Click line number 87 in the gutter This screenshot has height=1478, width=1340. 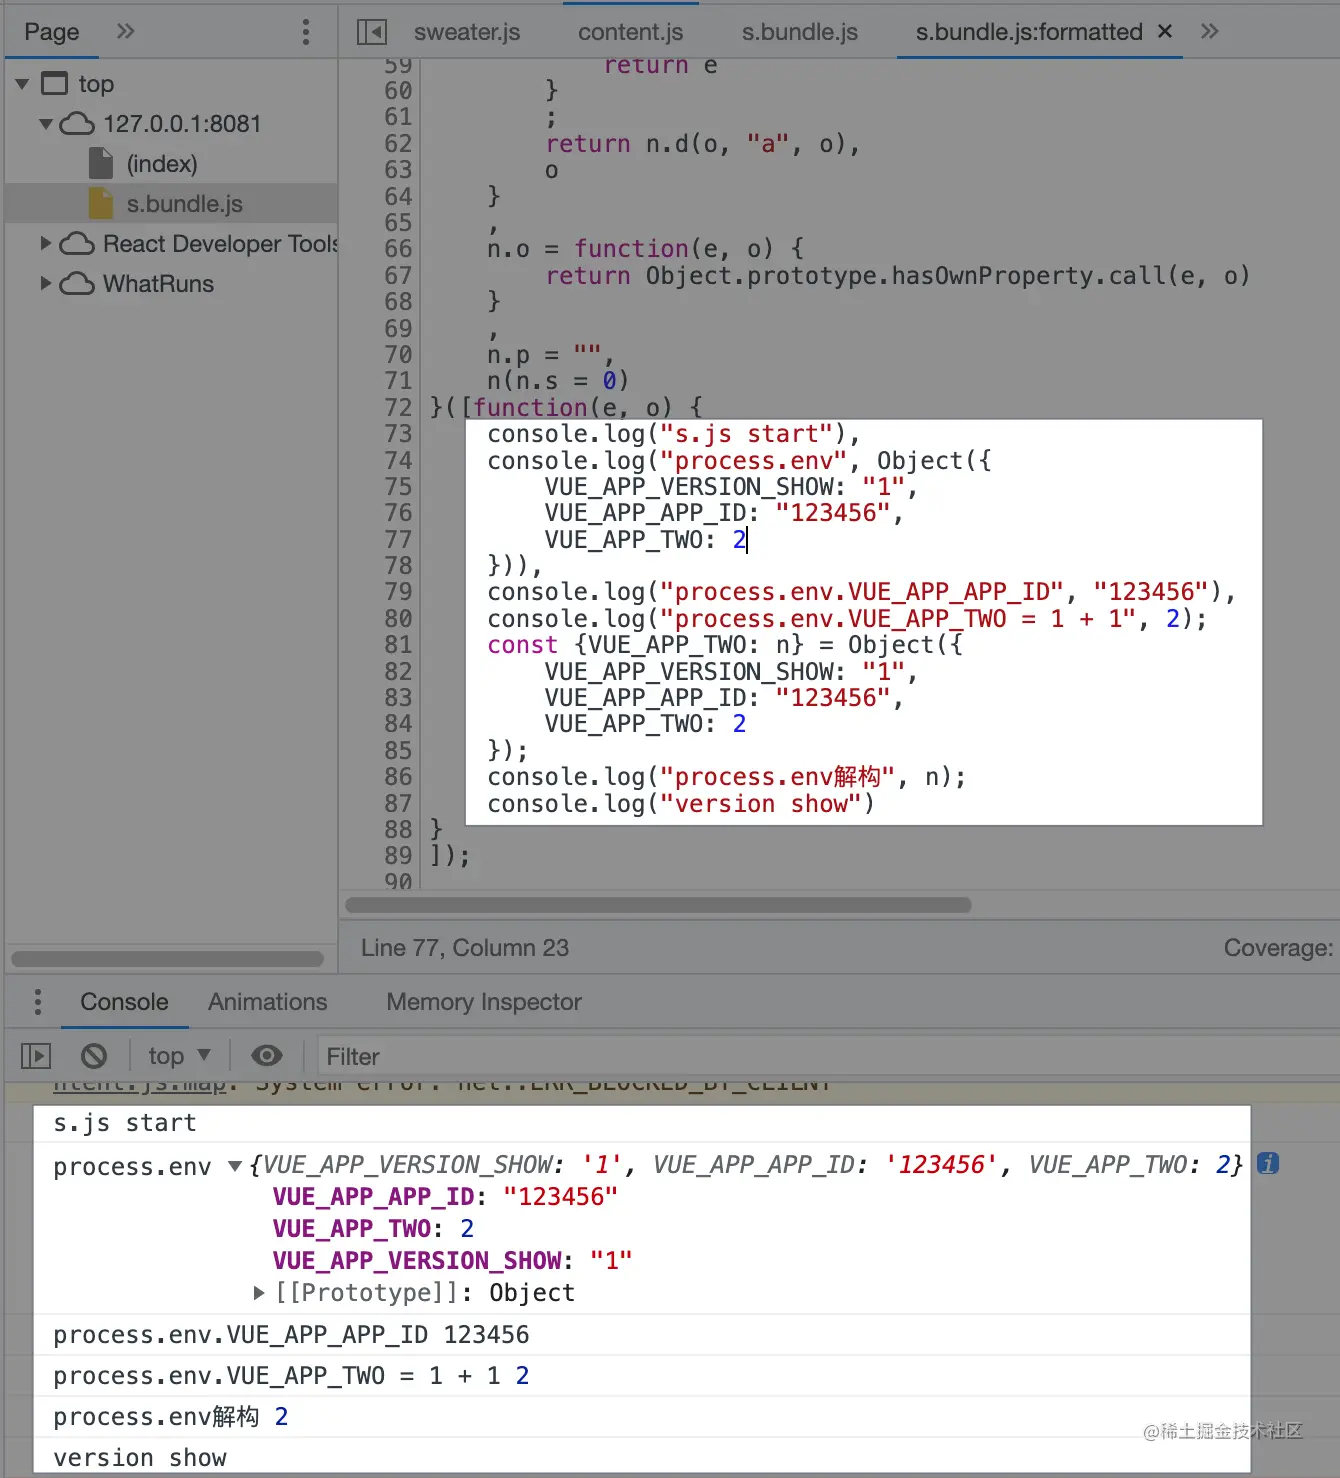point(398,804)
